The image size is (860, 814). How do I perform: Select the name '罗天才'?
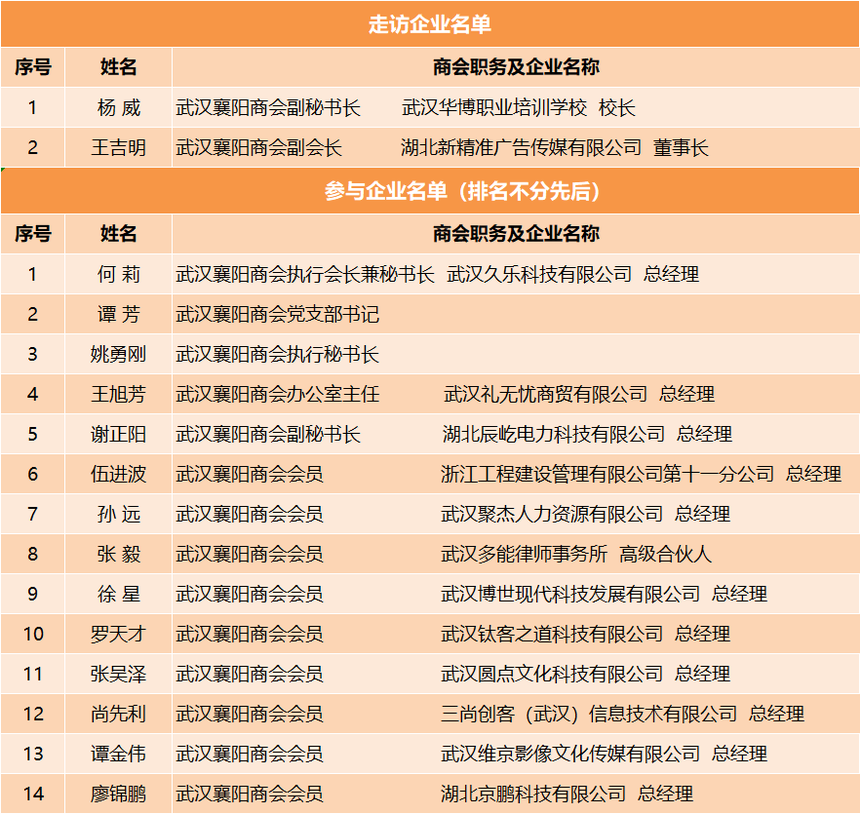pyautogui.click(x=118, y=634)
